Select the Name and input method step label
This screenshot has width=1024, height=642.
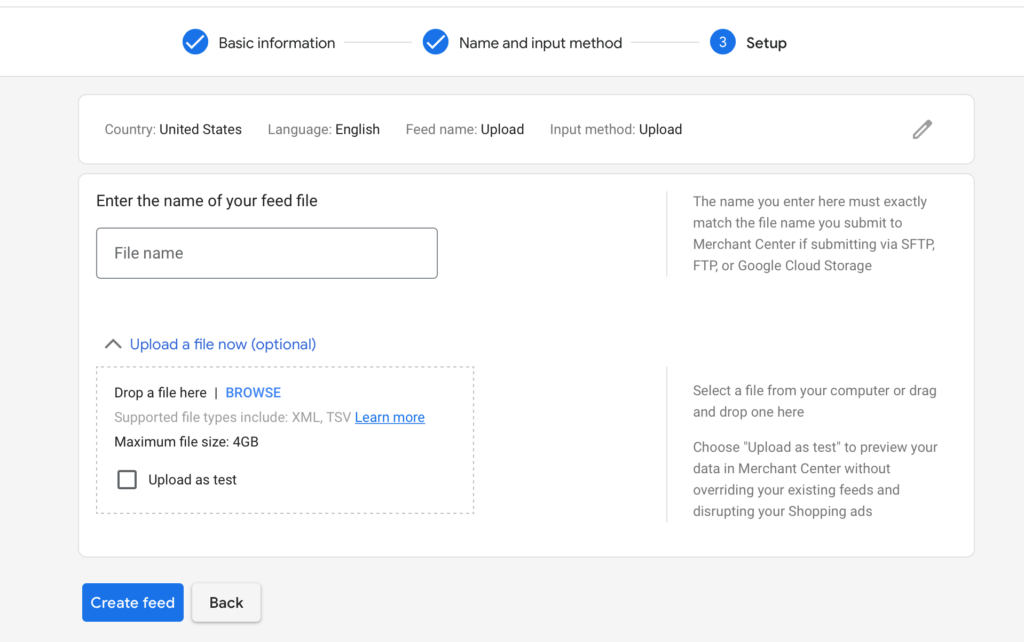[539, 42]
